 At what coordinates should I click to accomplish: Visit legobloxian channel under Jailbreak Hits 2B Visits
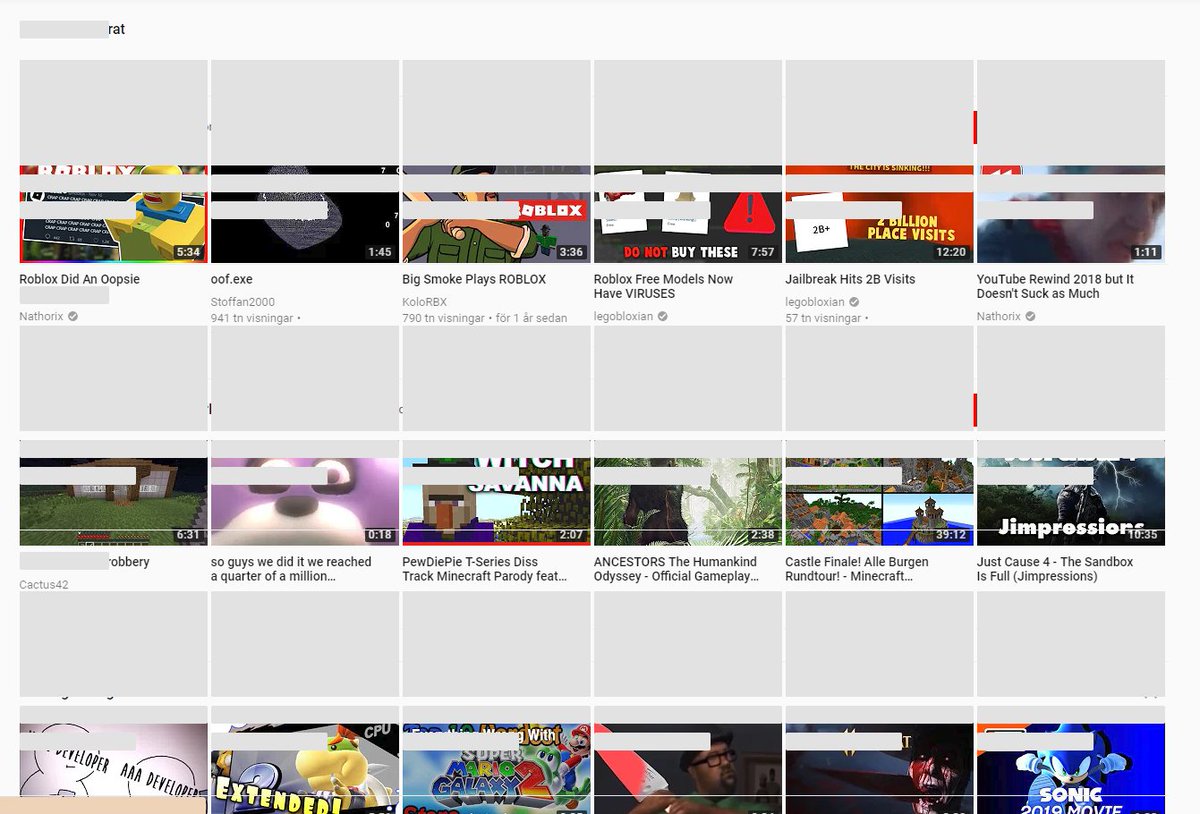(x=815, y=302)
